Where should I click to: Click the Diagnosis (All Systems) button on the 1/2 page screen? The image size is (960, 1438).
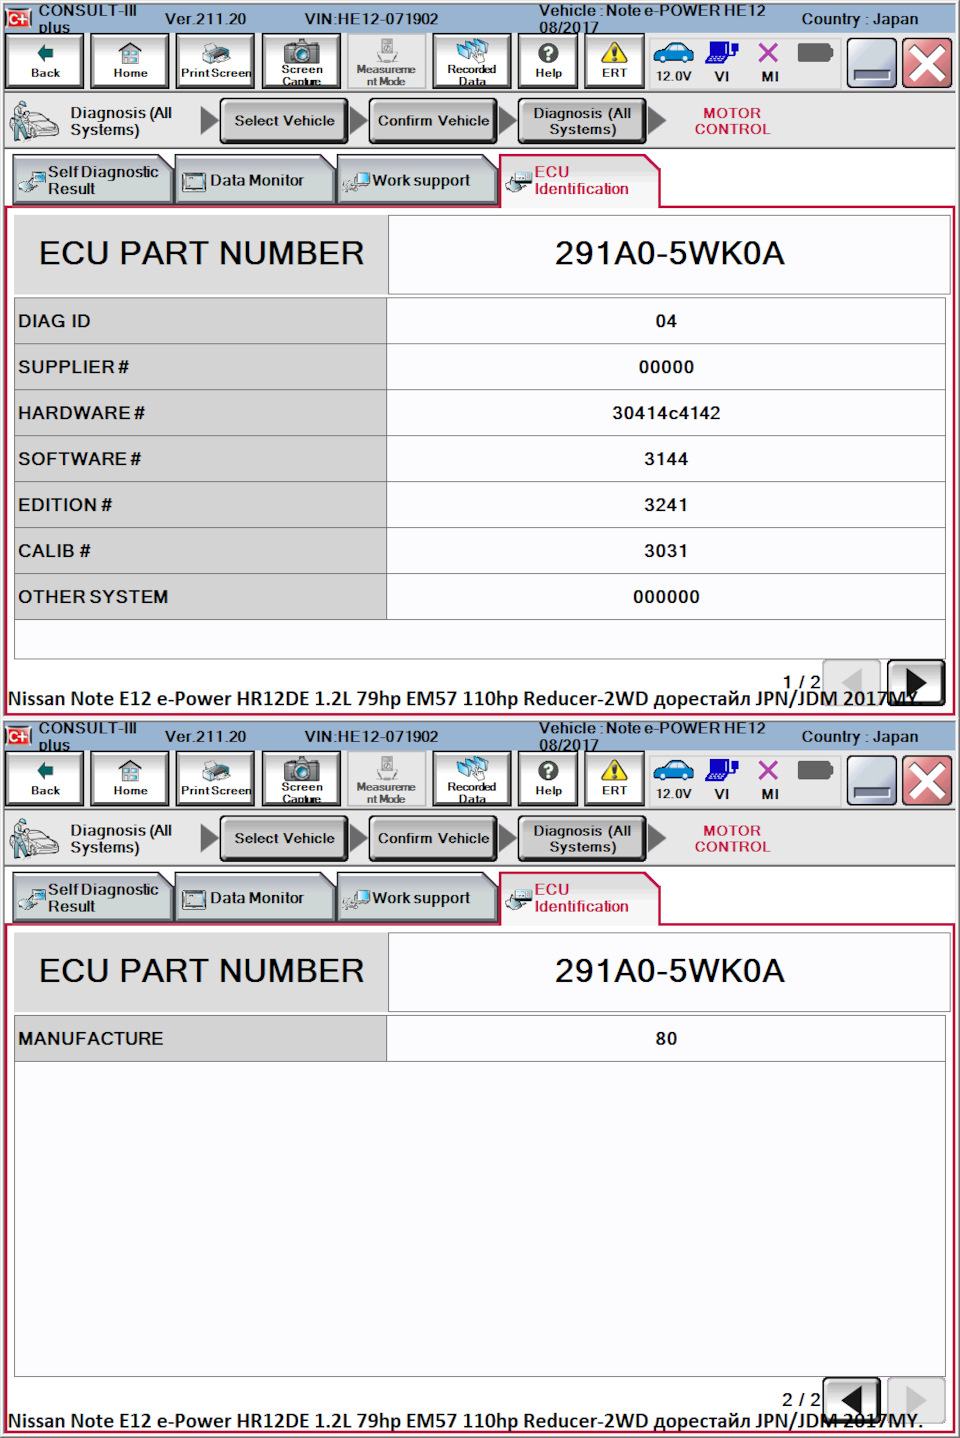(582, 121)
